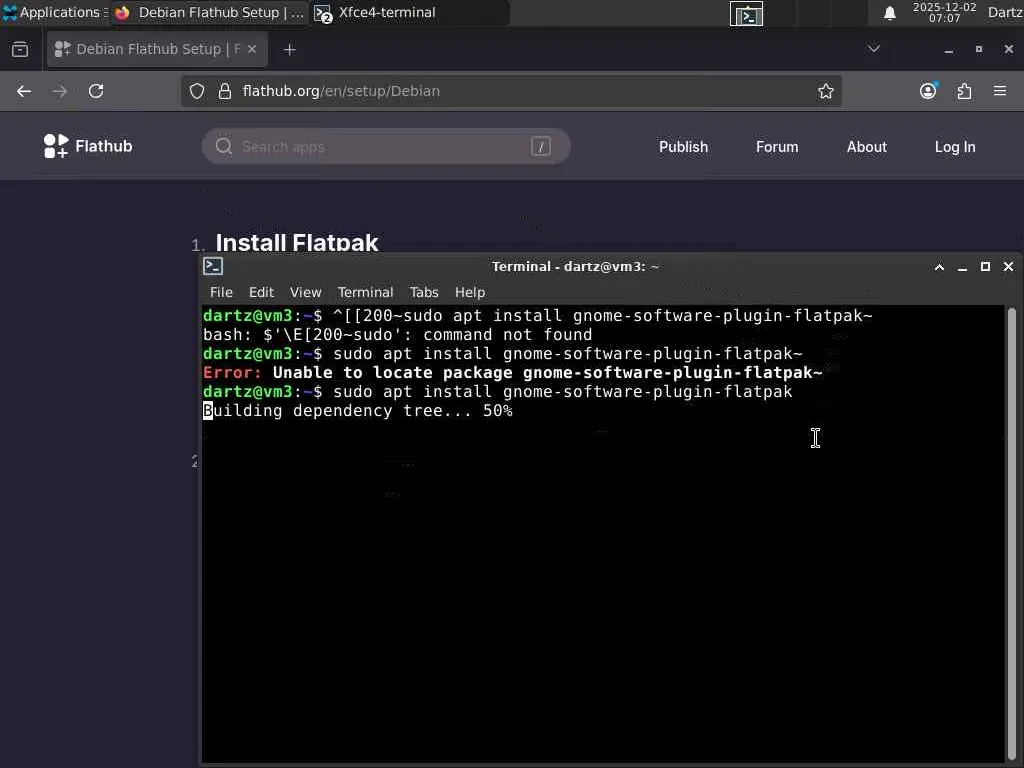Image resolution: width=1024 pixels, height=768 pixels.
Task: Click the 'Error: Unable to locate package' line
Action: click(513, 373)
